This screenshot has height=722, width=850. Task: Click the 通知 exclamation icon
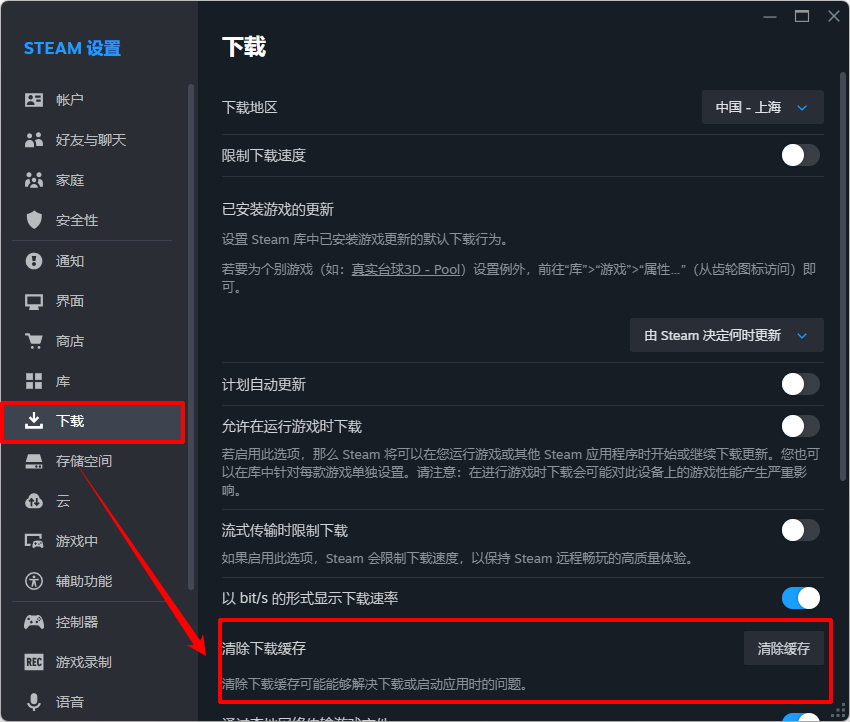pyautogui.click(x=34, y=261)
